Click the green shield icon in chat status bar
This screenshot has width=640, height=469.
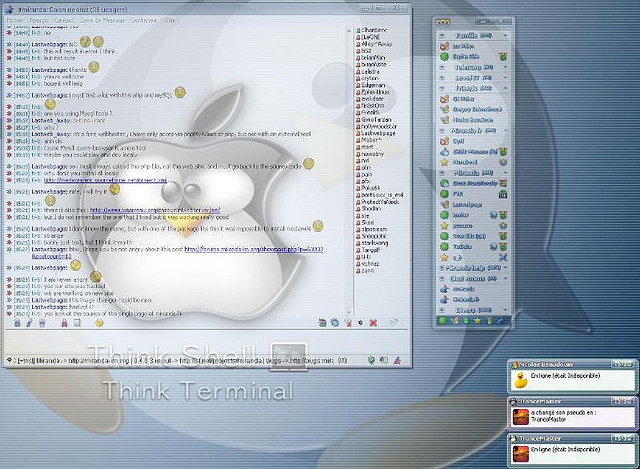(x=371, y=359)
